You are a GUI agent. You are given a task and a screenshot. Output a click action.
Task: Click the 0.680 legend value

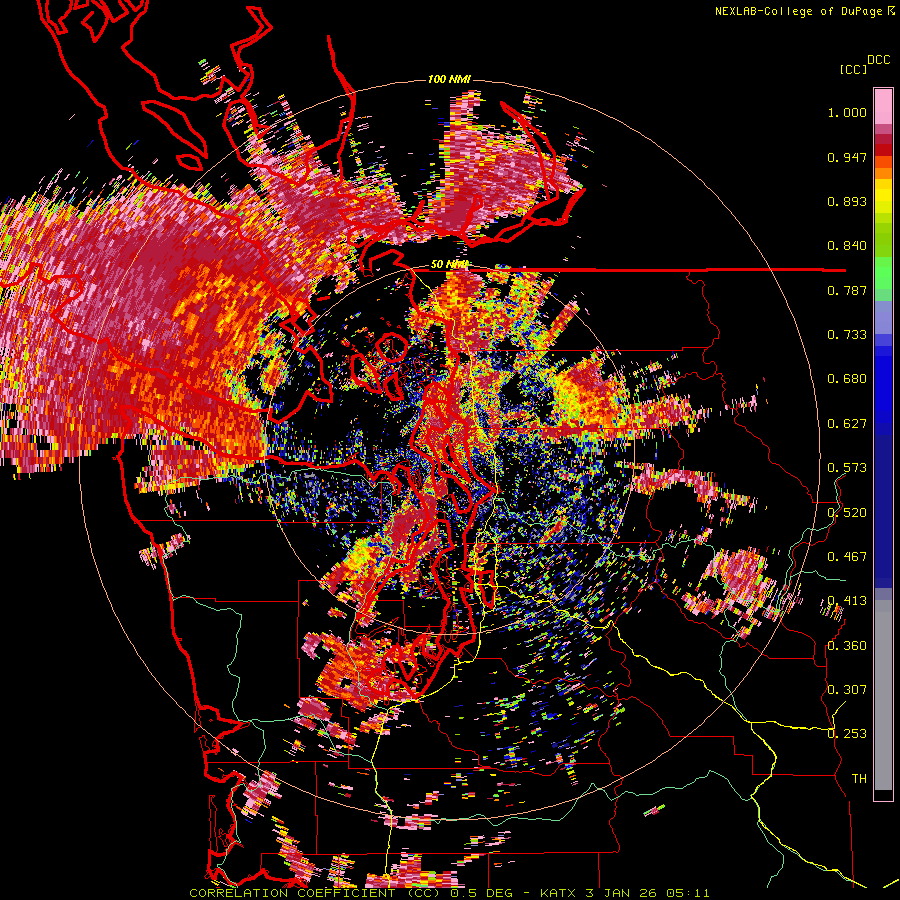click(x=847, y=379)
